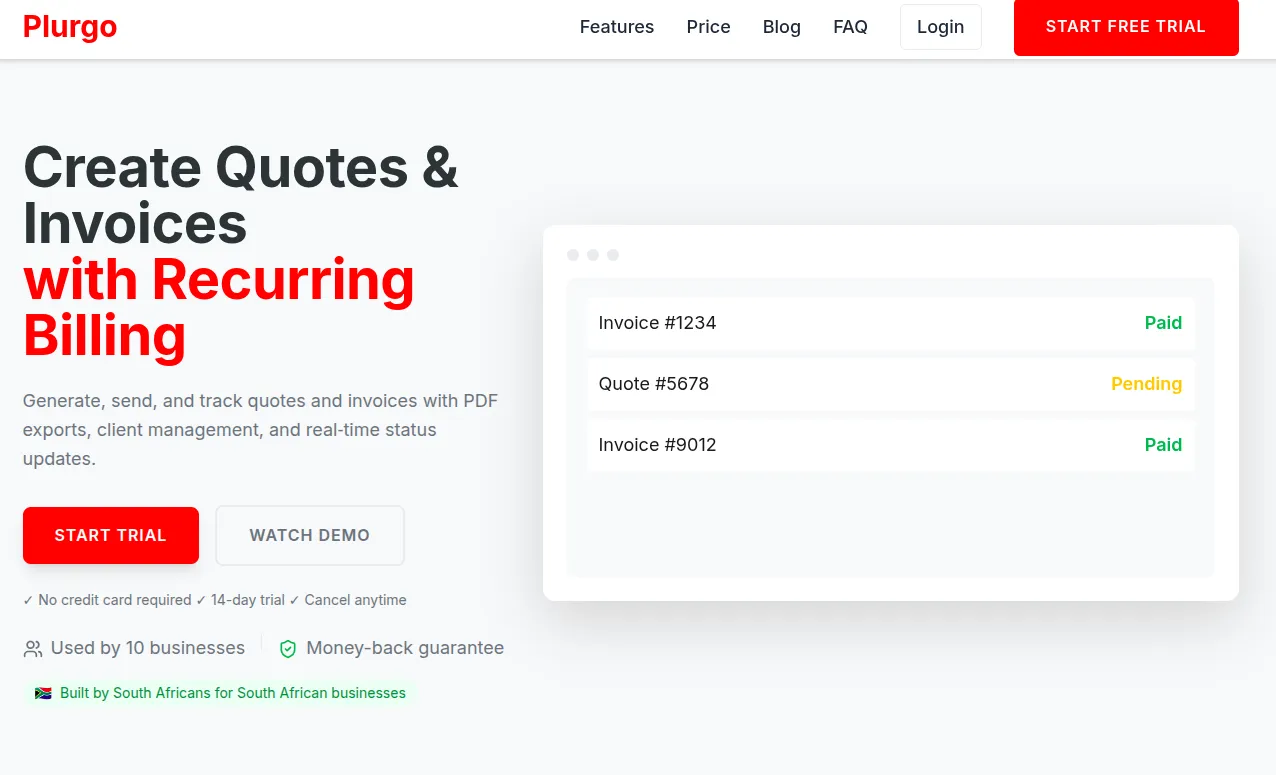Select the FAQ navigation item
This screenshot has width=1276, height=775.
(x=850, y=27)
